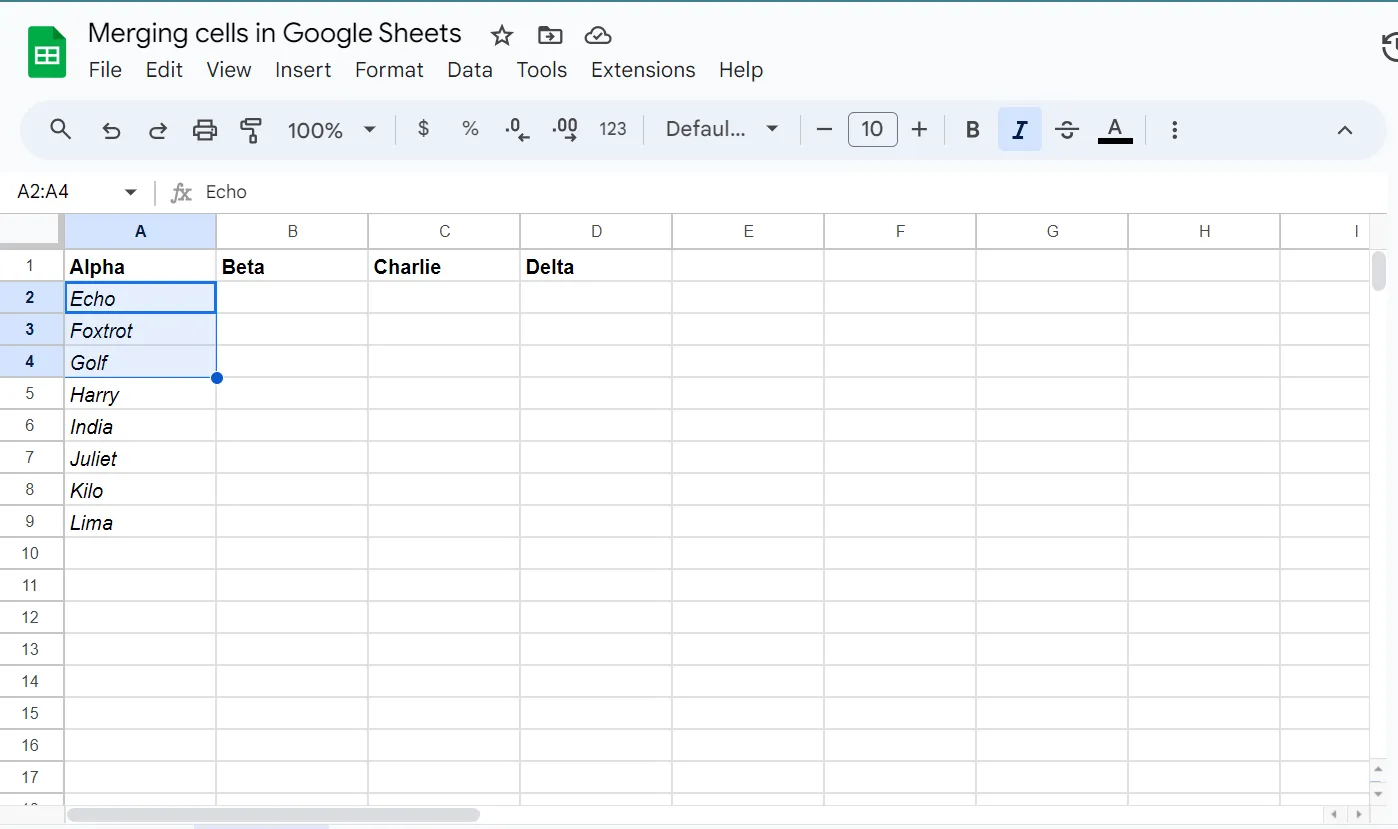Click the document title text
This screenshot has height=829, width=1398.
275,33
